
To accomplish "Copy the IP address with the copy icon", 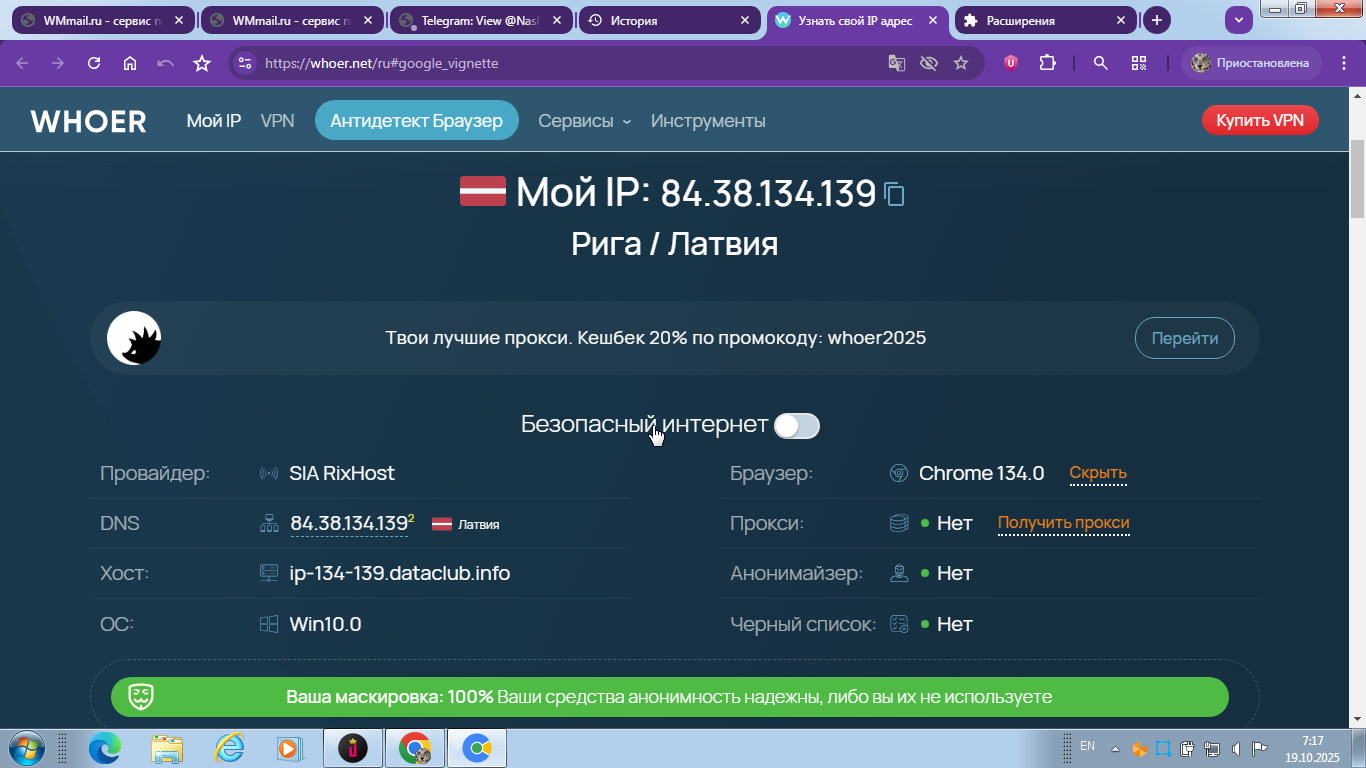I will [894, 194].
